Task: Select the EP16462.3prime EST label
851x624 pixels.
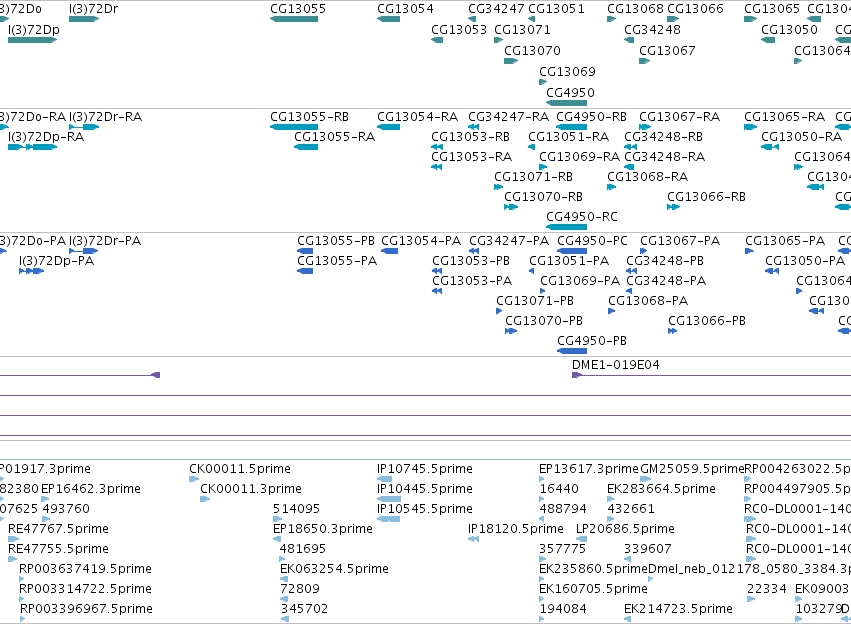Action: pos(91,489)
